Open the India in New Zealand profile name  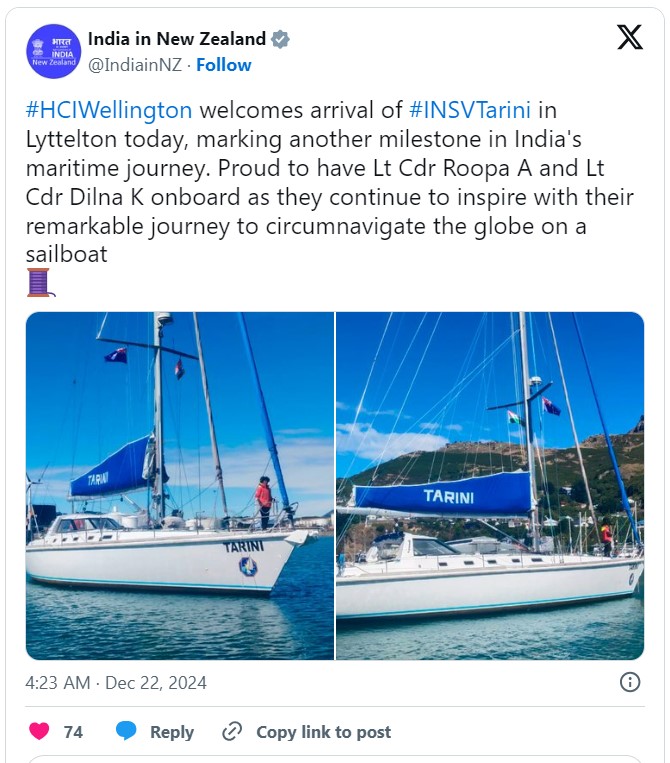click(x=176, y=39)
